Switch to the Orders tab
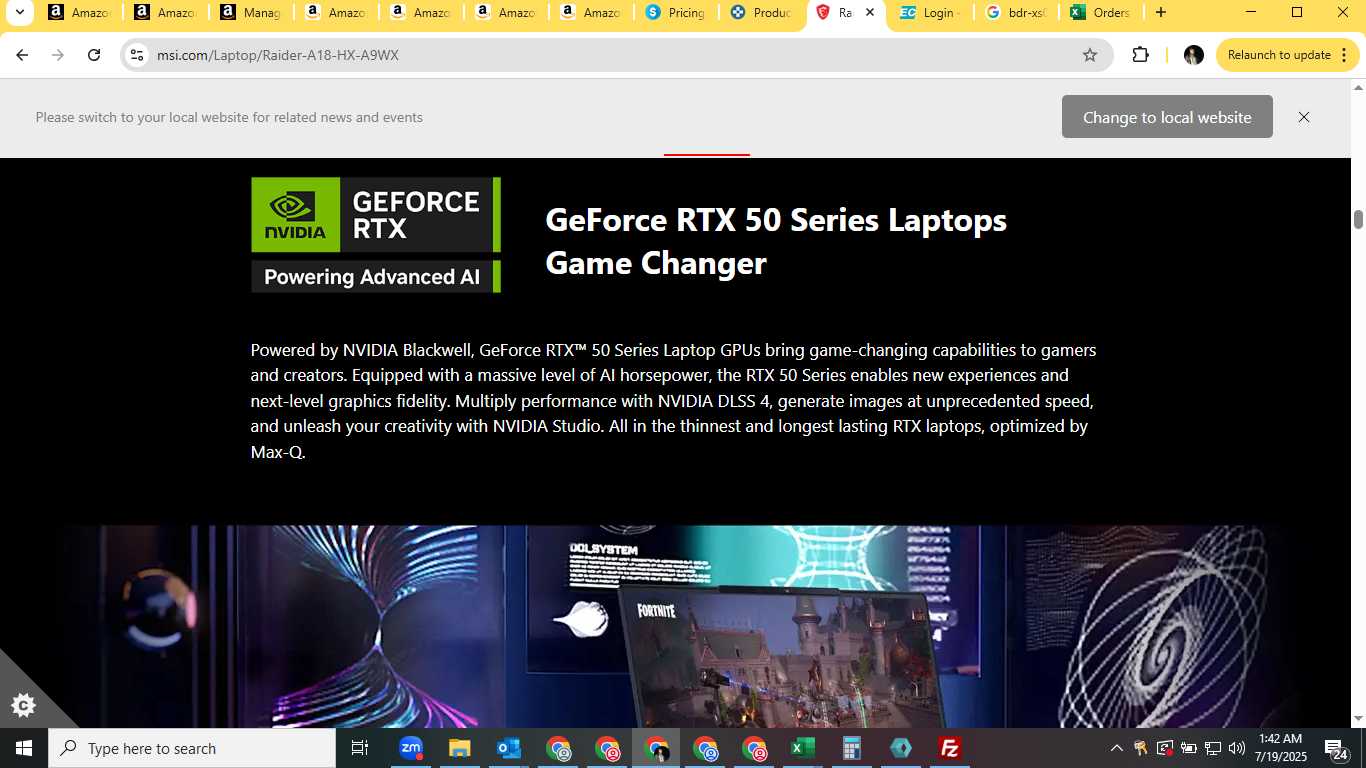 [x=1102, y=13]
